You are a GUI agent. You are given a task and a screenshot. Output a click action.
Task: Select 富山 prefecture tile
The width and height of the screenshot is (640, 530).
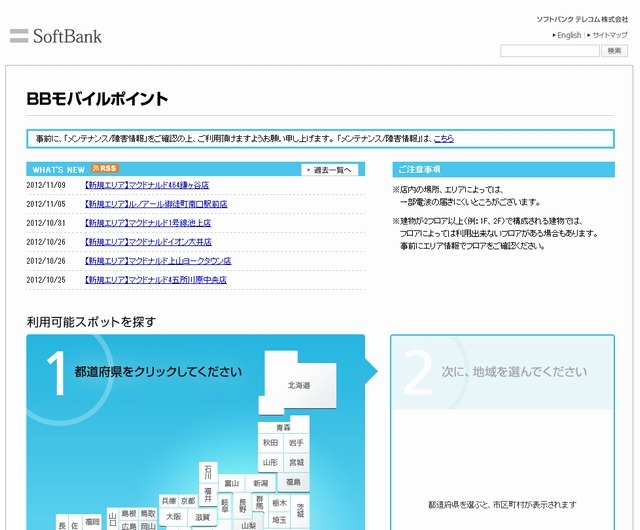coord(231,483)
